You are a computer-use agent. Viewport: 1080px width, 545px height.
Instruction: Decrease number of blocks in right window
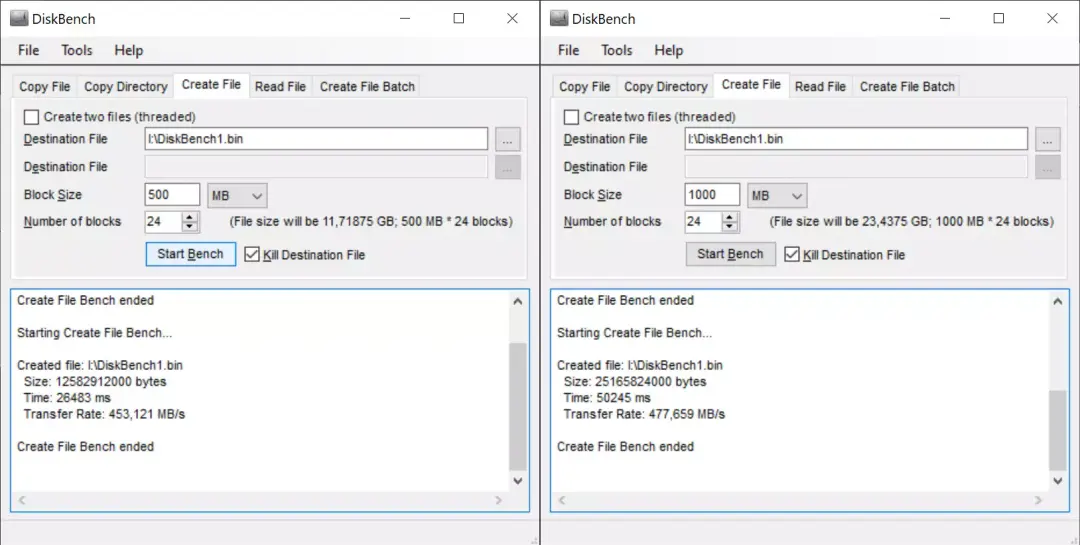click(x=730, y=227)
